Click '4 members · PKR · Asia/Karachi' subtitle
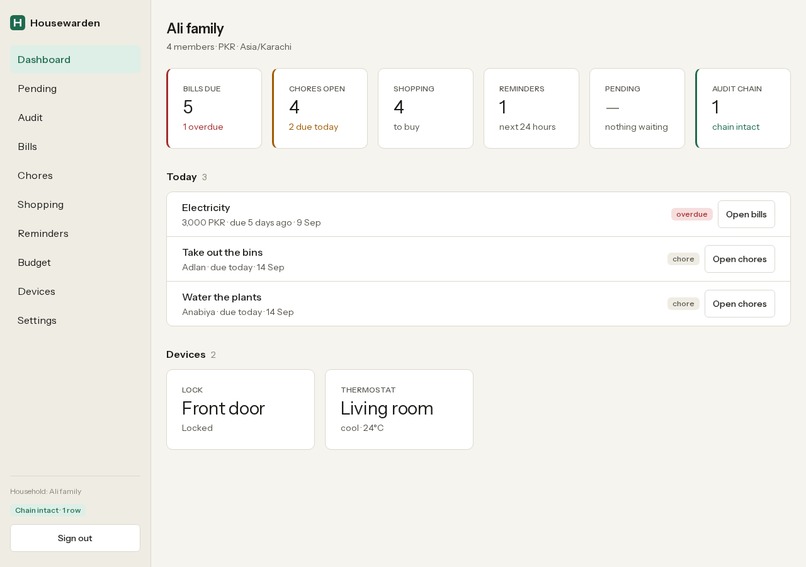The height and width of the screenshot is (567, 806). pyautogui.click(x=229, y=47)
